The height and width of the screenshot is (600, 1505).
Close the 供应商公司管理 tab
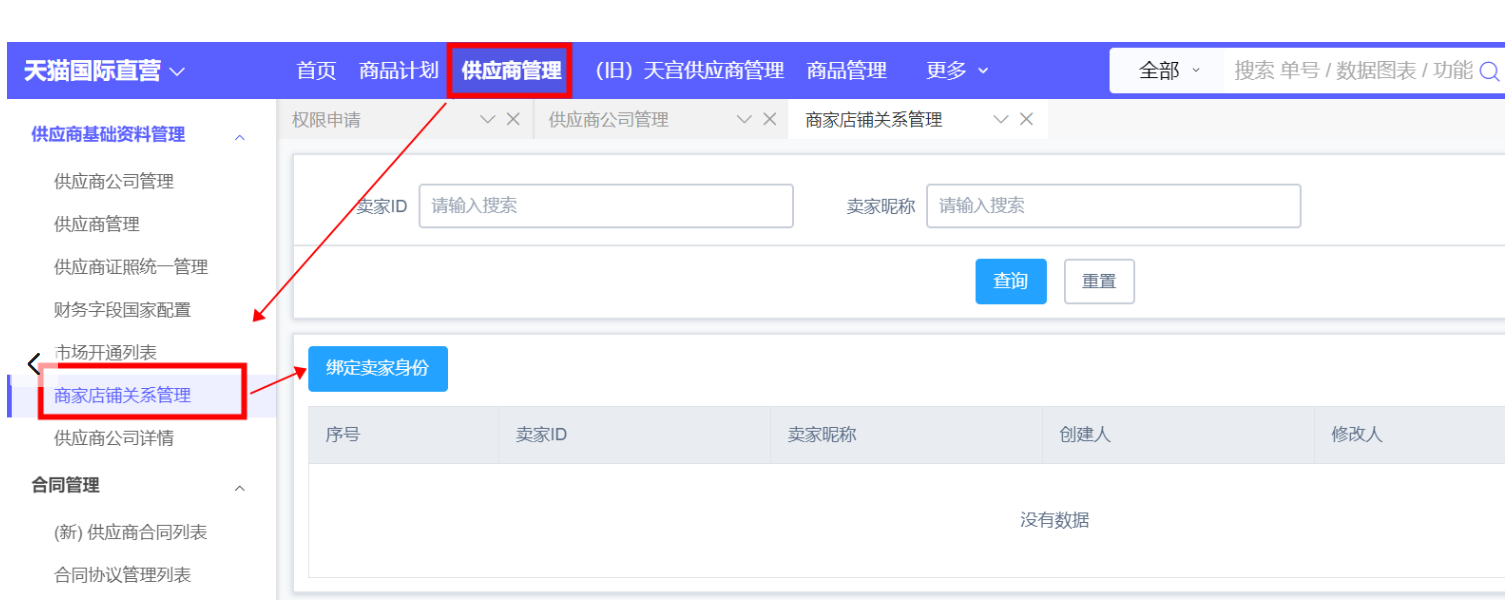coord(770,119)
